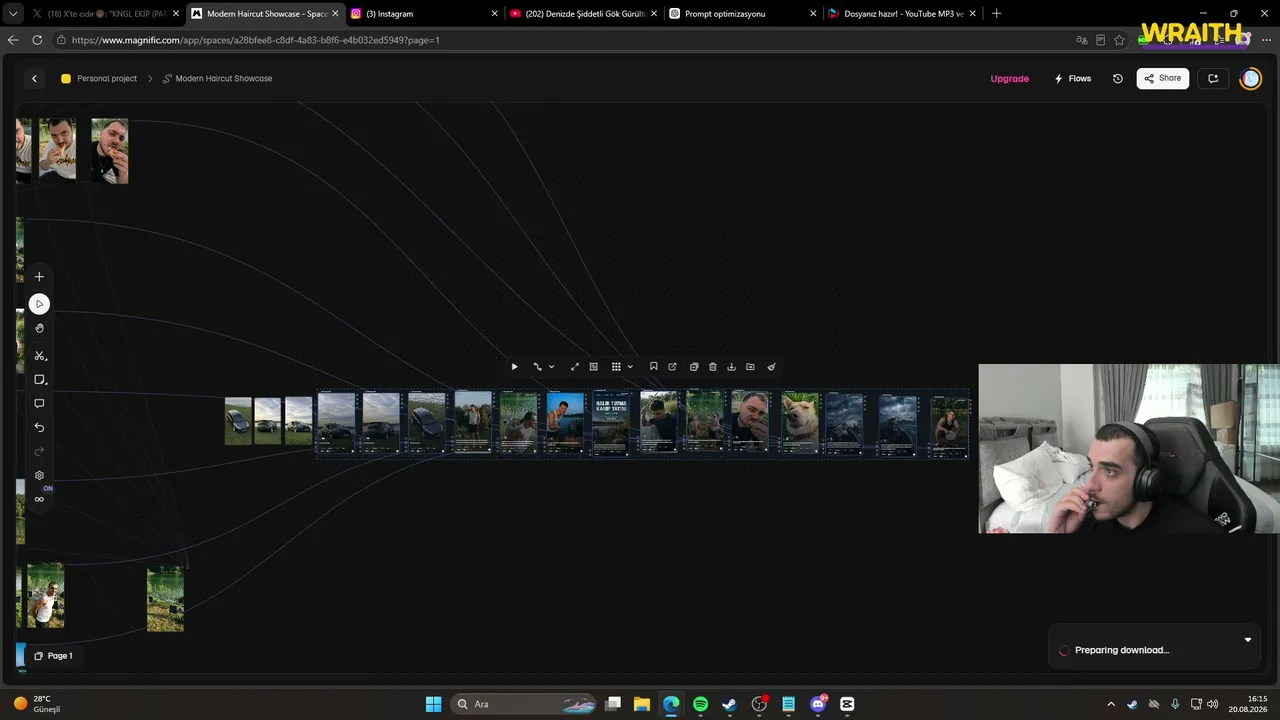Screen dimensions: 1280x720
Task: Open the Windows Start menu
Action: 433,704
